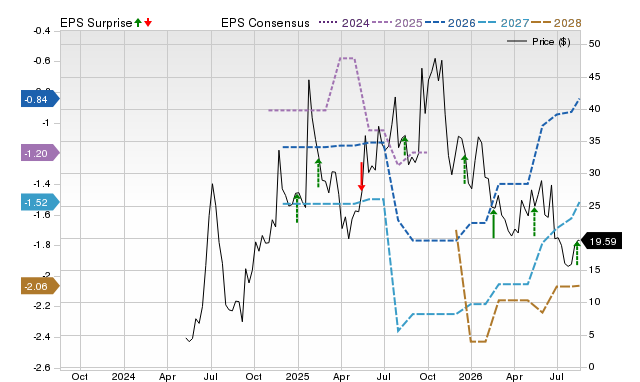This screenshot has width=640, height=382.
Task: Click the Price ($) legend label
Action: coord(551,42)
